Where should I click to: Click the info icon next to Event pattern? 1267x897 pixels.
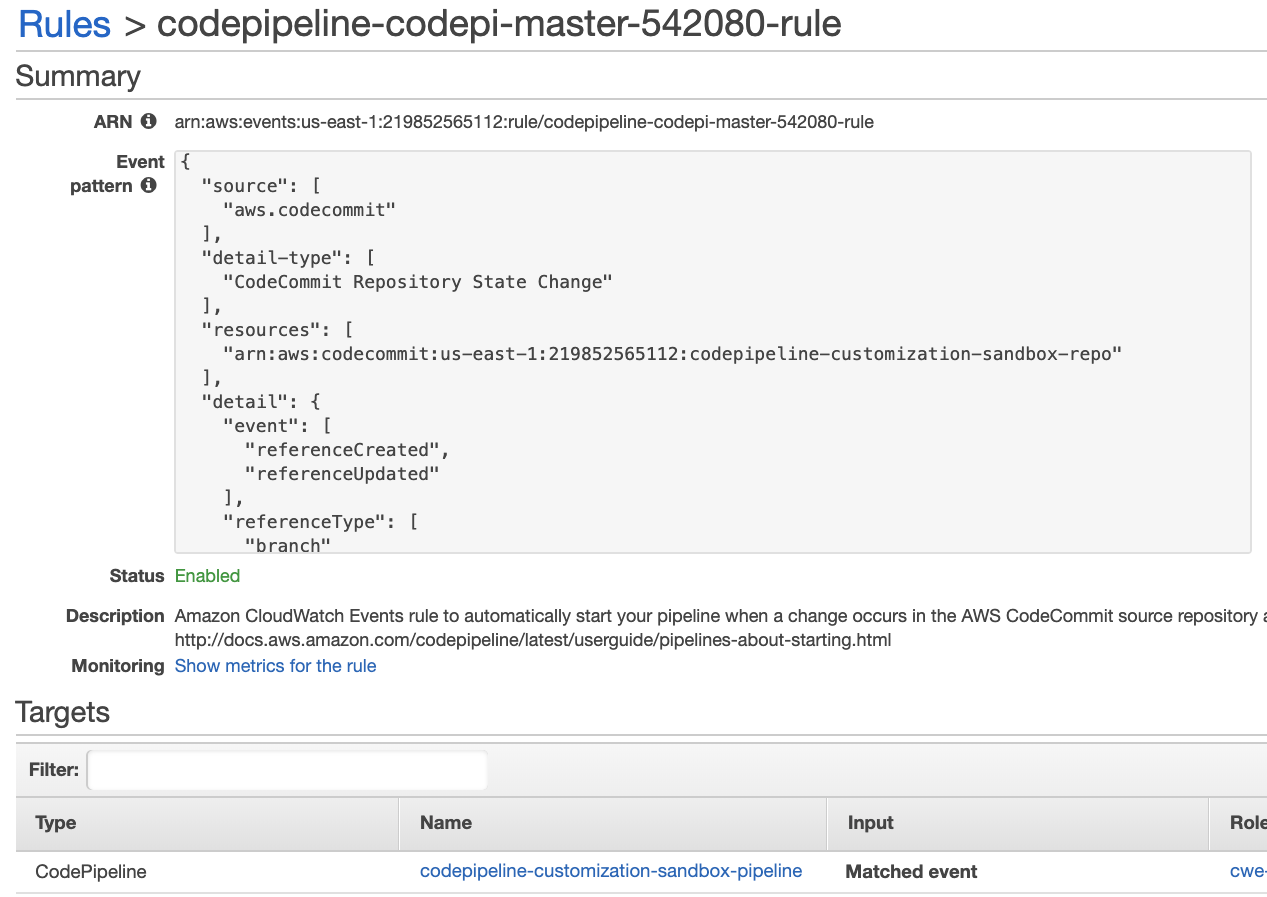click(149, 185)
